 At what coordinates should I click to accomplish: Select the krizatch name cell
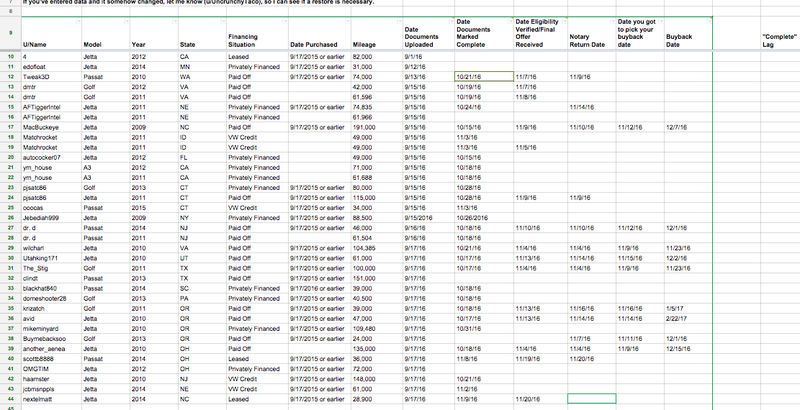tap(51, 309)
